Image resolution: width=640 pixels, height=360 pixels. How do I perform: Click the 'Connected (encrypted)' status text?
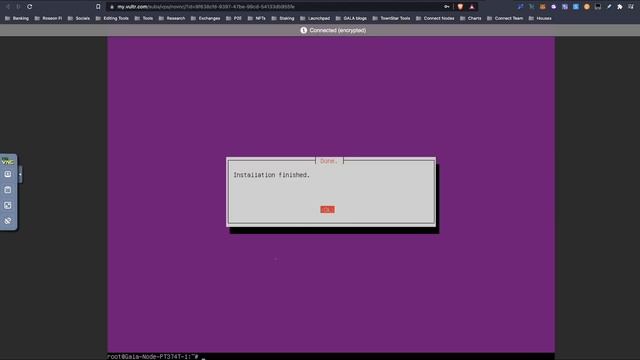[x=338, y=30]
